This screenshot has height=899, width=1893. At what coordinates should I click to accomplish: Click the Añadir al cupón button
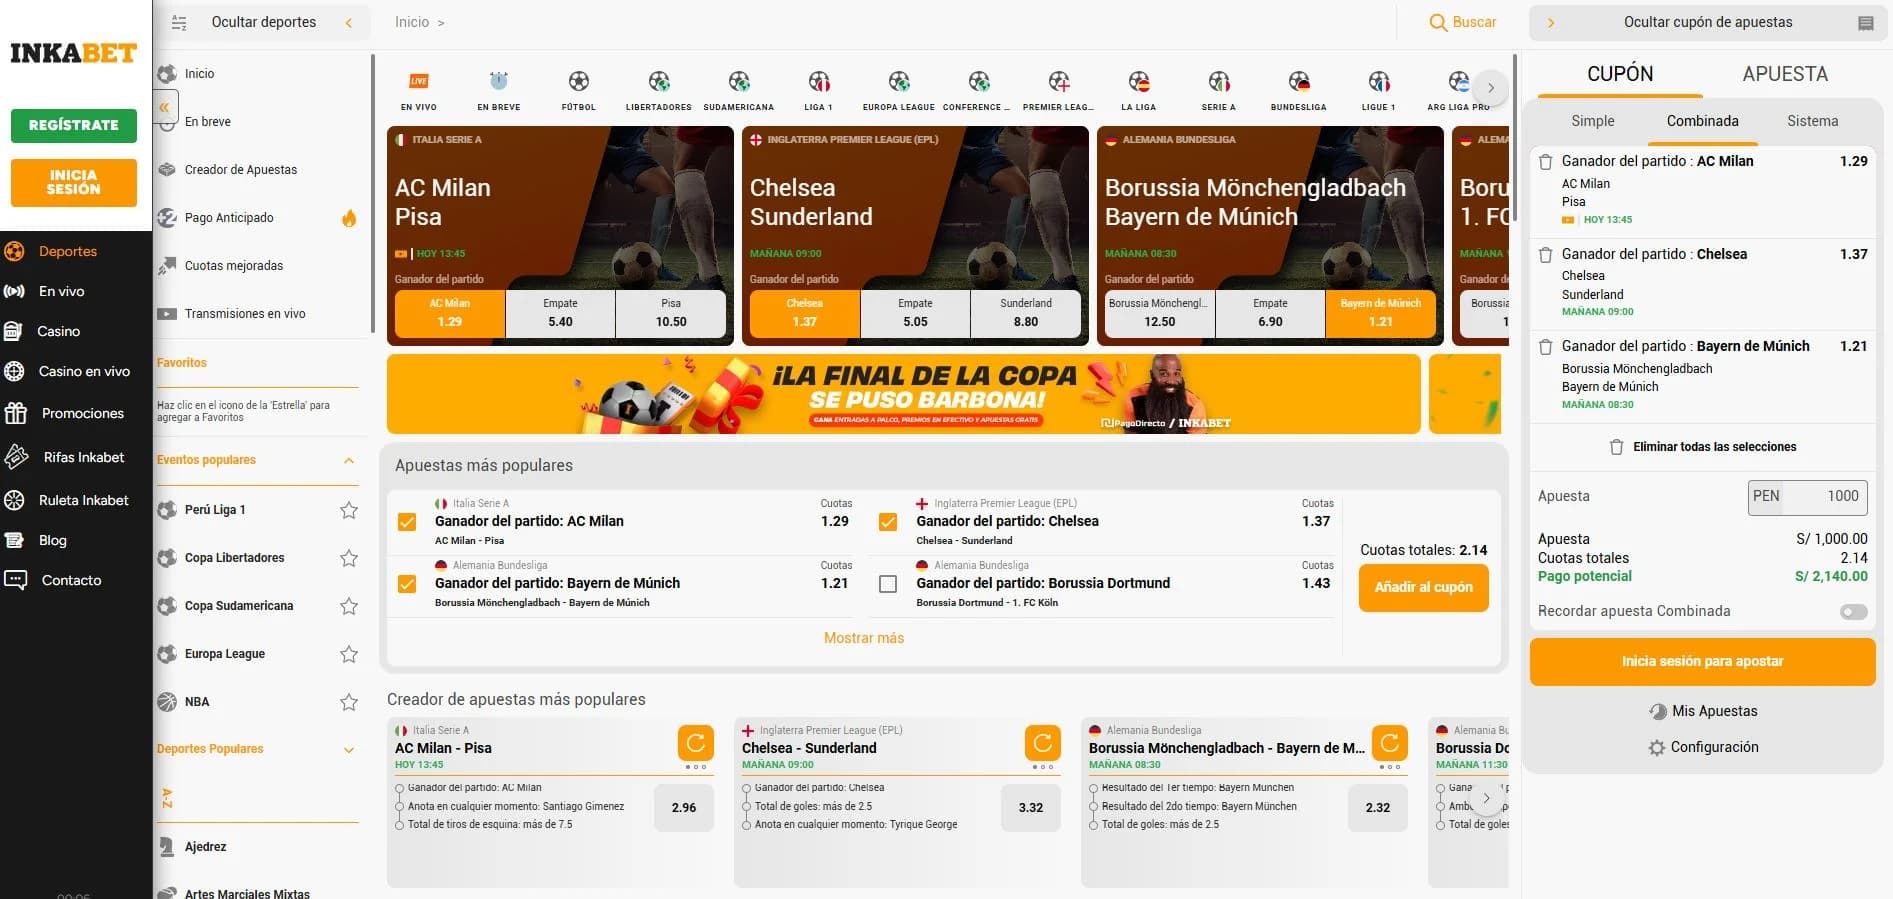1423,587
